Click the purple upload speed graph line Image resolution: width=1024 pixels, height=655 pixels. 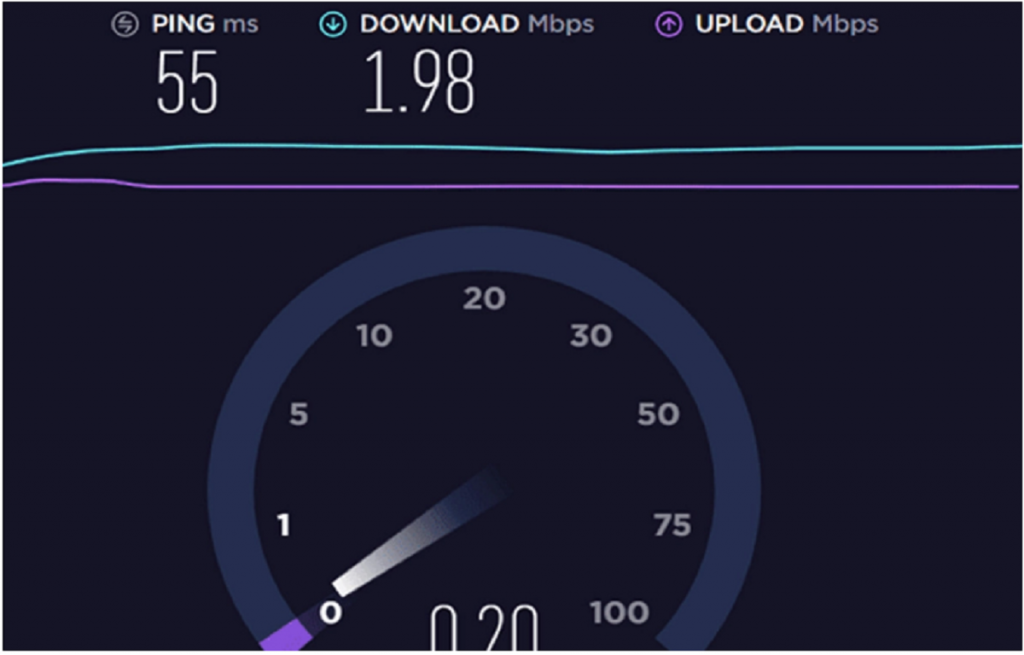(x=512, y=186)
